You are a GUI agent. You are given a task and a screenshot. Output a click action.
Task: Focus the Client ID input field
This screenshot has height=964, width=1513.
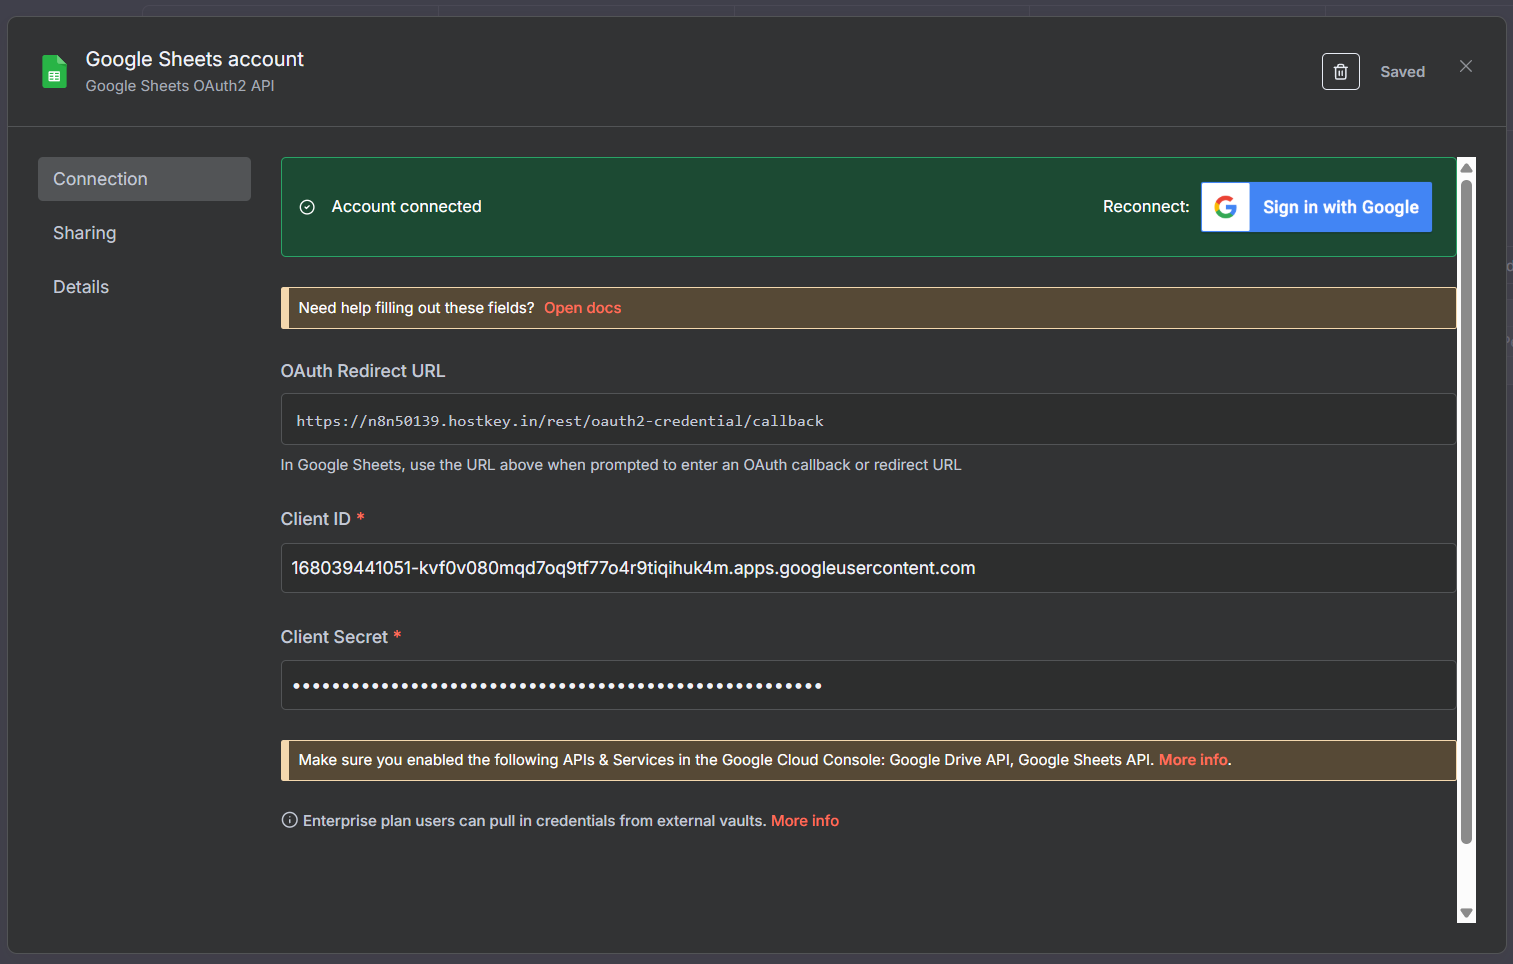click(867, 568)
